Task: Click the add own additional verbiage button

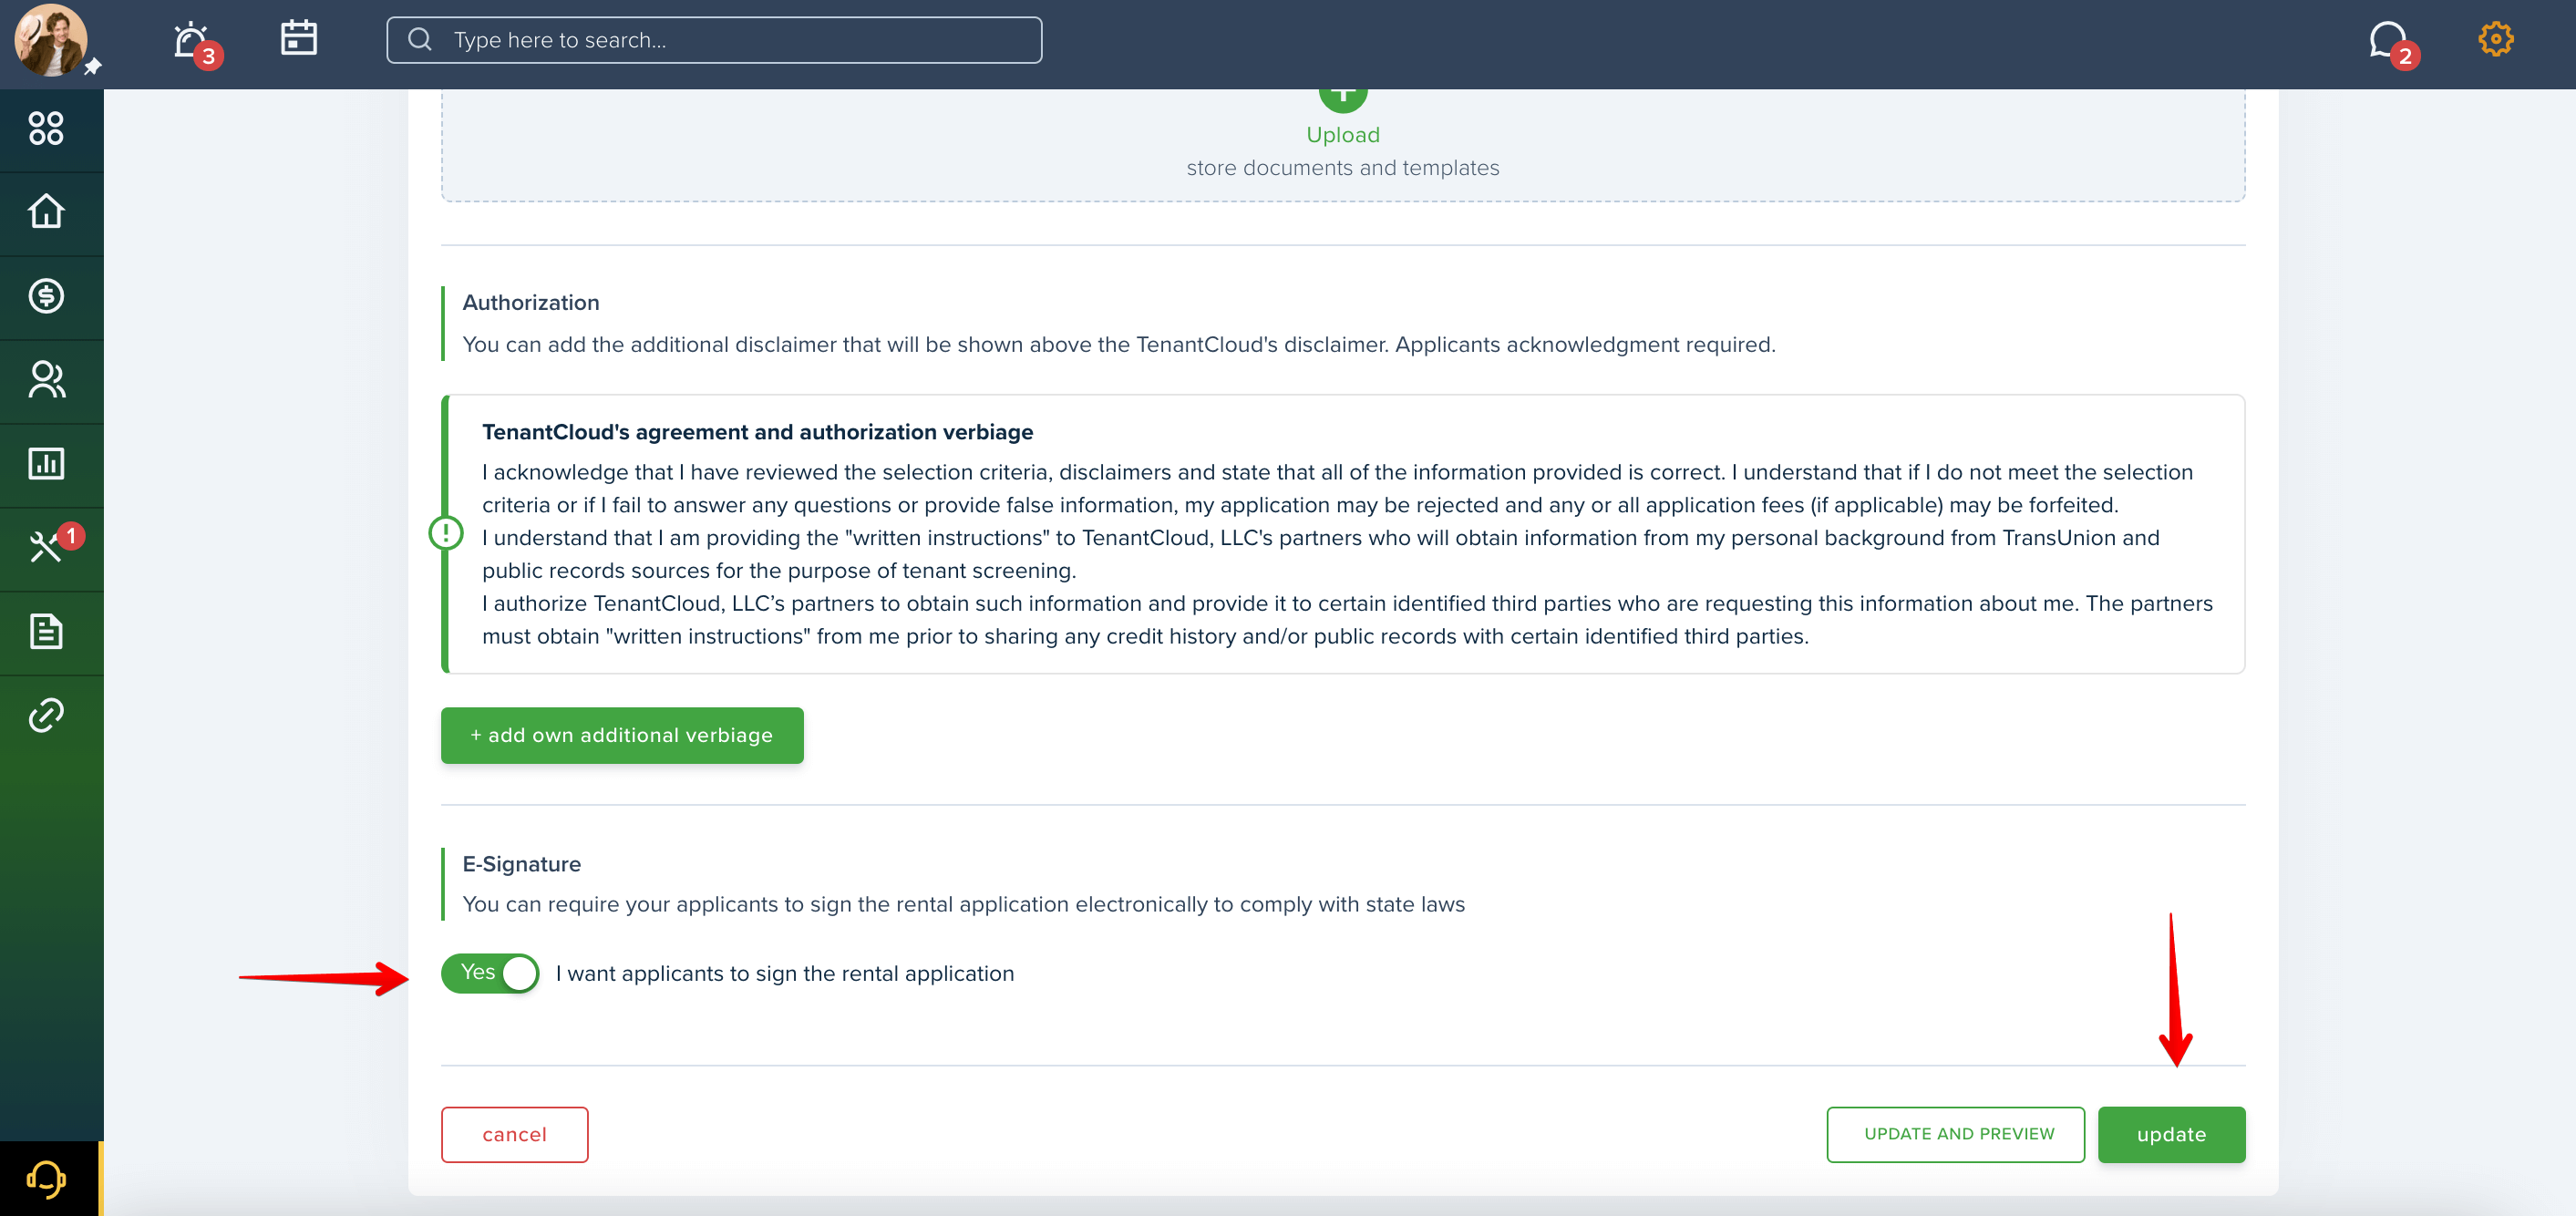Action: point(622,735)
